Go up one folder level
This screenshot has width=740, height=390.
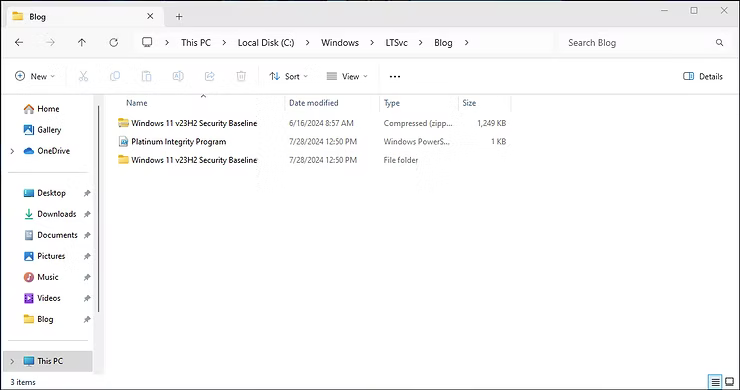[82, 42]
